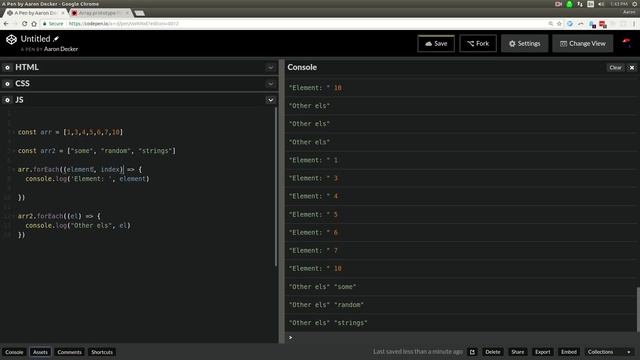
Task: Open the volume indicator
Action: click(x=601, y=4)
